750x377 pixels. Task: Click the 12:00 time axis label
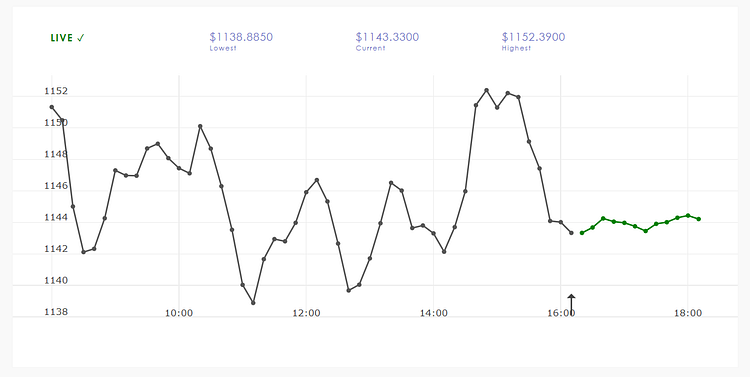tap(306, 313)
